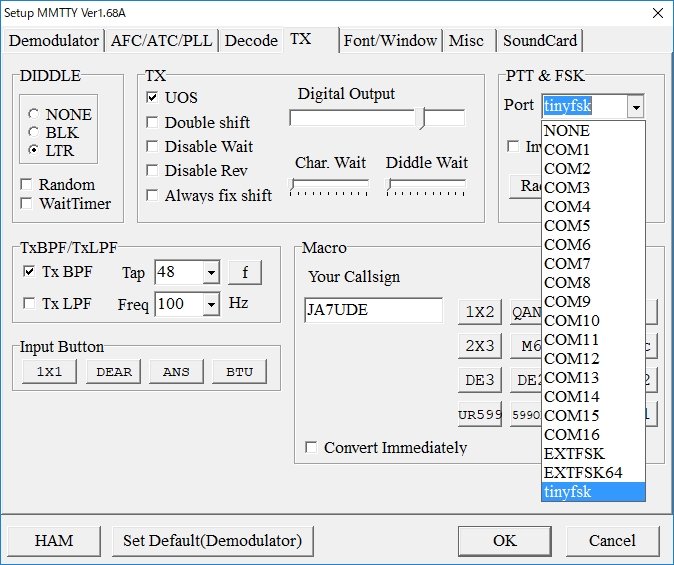Choose COM3 from port list
Screen dimensions: 674x565
[x=593, y=187]
